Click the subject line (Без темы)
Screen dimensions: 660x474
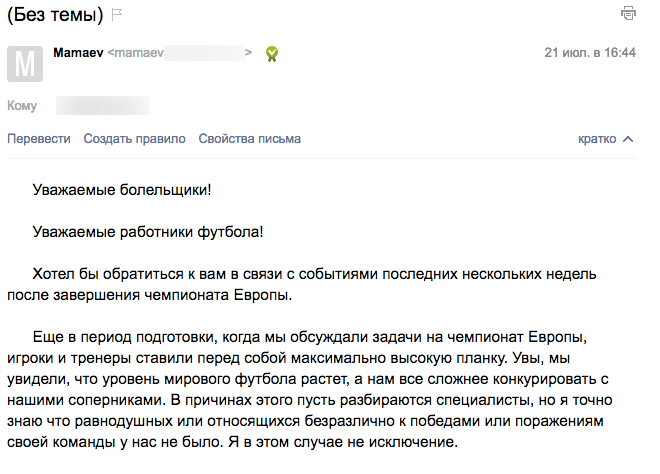55,15
